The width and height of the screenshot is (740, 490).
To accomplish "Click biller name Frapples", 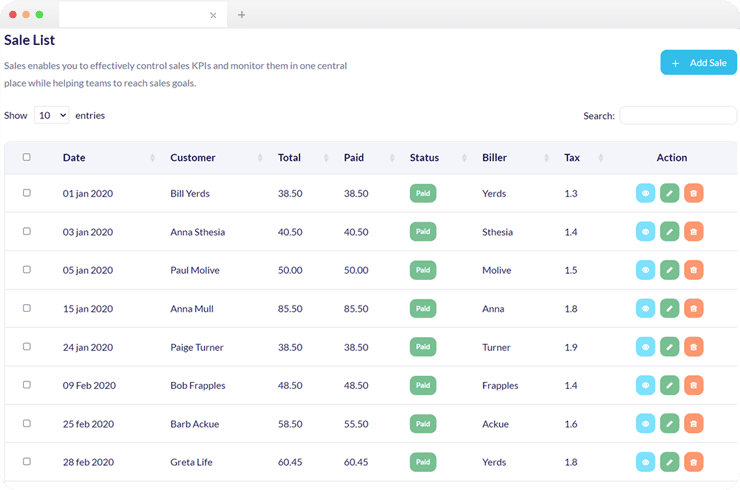I will (500, 386).
